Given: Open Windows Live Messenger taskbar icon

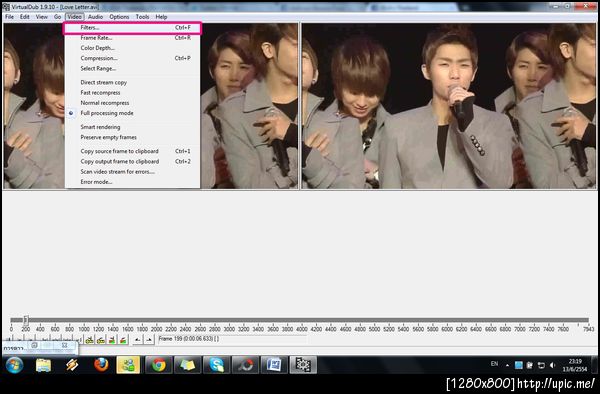Looking at the screenshot, I should click(128, 365).
